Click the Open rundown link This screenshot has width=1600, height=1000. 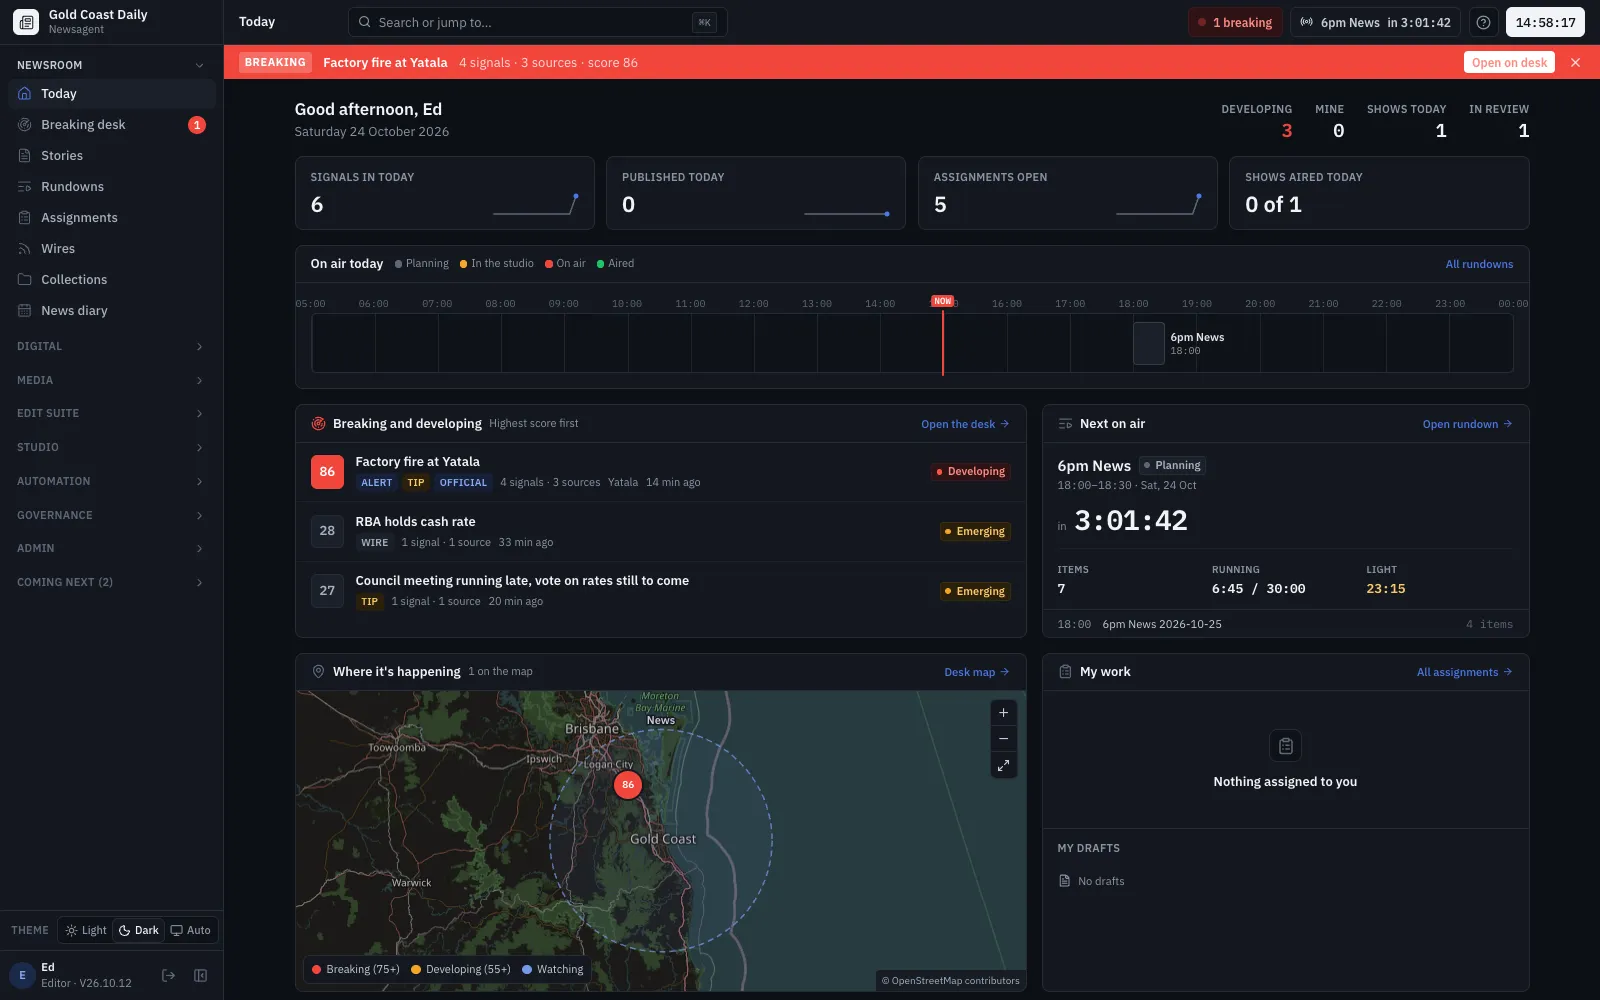(1467, 424)
